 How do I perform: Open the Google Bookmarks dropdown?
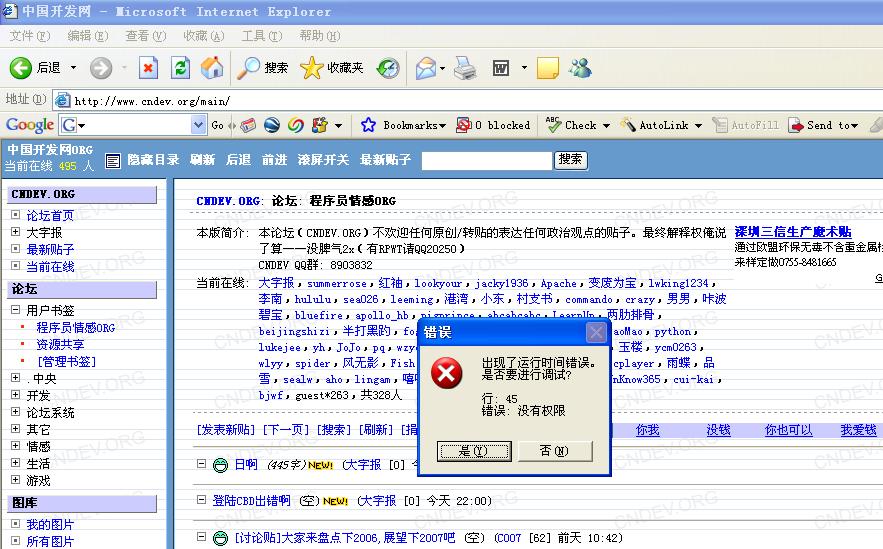pos(403,125)
